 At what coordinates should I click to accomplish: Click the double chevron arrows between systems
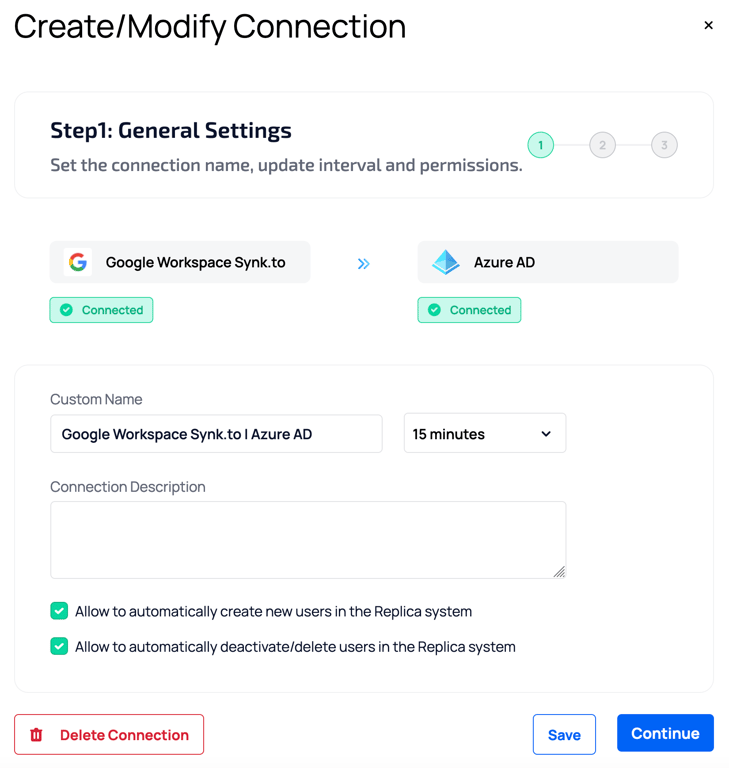point(364,263)
